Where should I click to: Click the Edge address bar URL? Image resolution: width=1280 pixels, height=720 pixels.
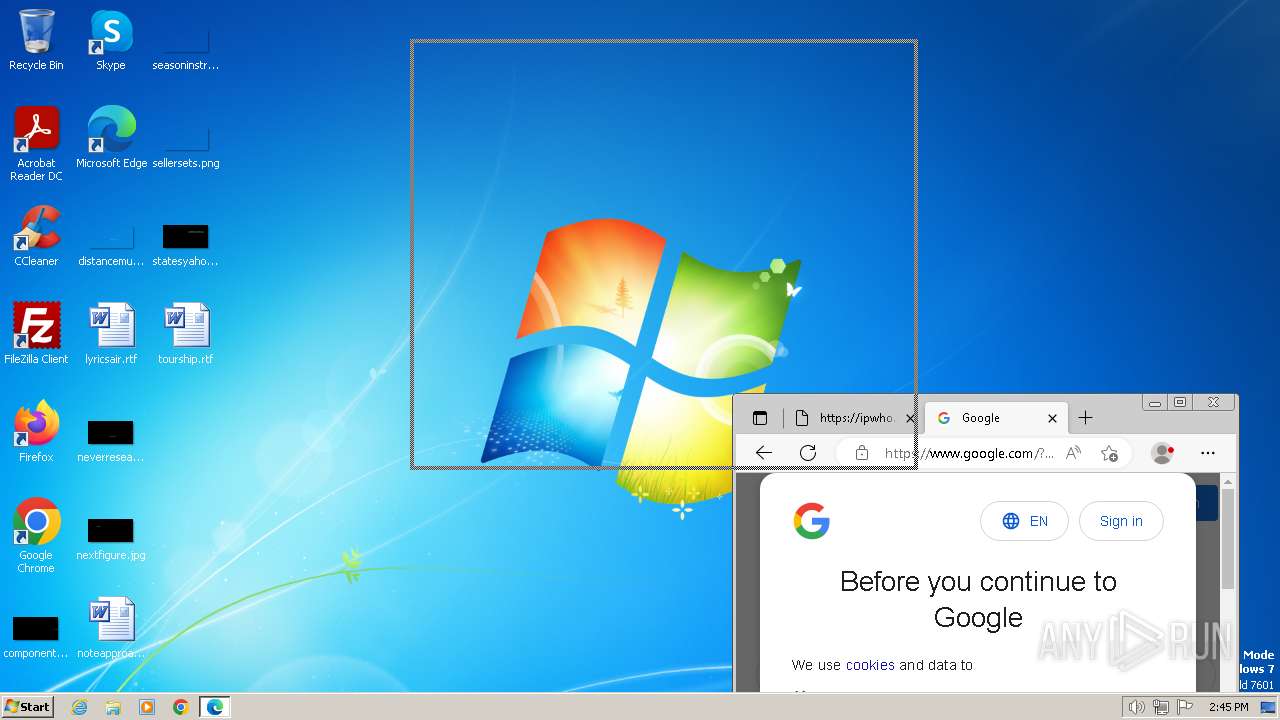[x=969, y=453]
